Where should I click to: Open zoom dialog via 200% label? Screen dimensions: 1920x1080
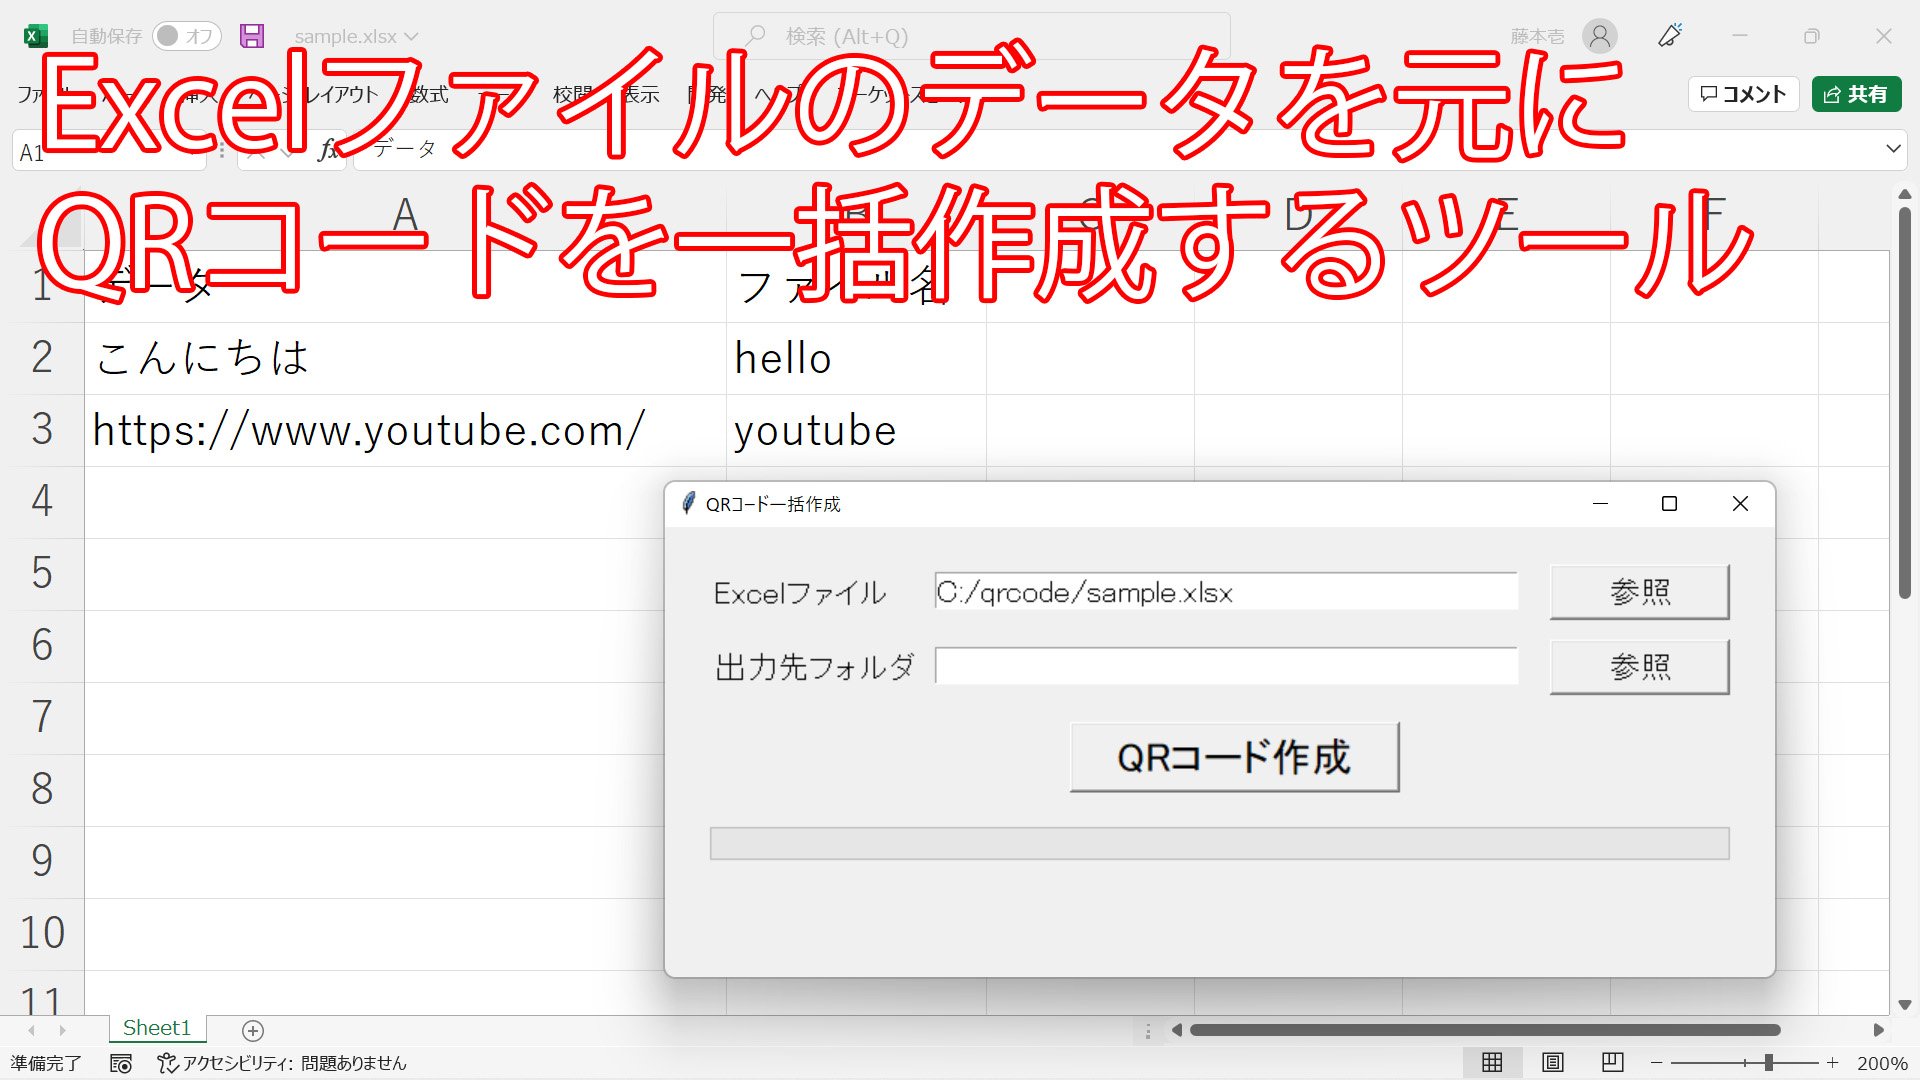click(x=1882, y=1064)
